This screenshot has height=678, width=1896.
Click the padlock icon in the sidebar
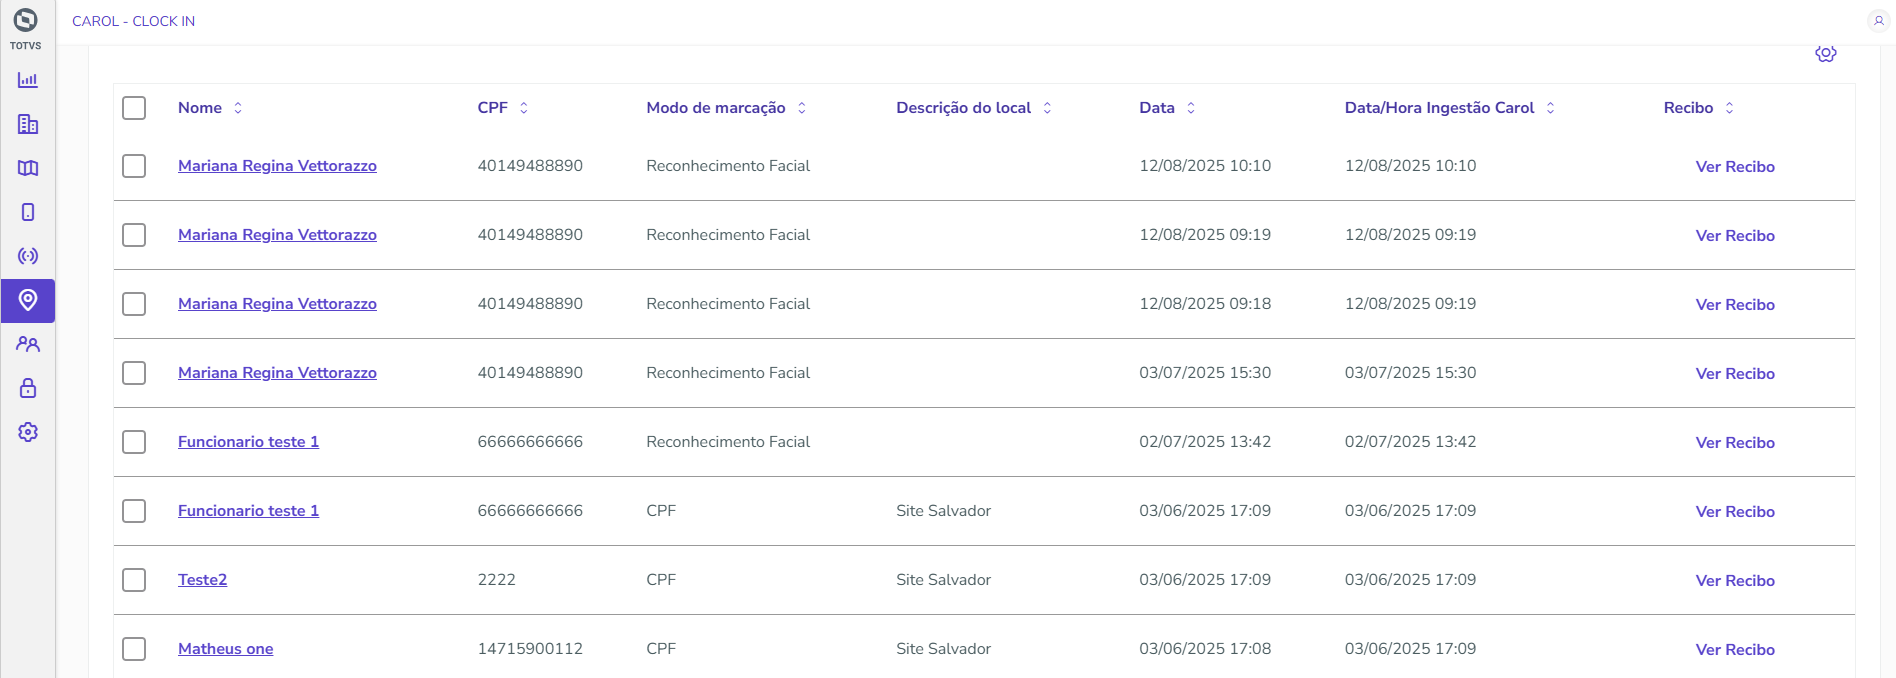[28, 388]
